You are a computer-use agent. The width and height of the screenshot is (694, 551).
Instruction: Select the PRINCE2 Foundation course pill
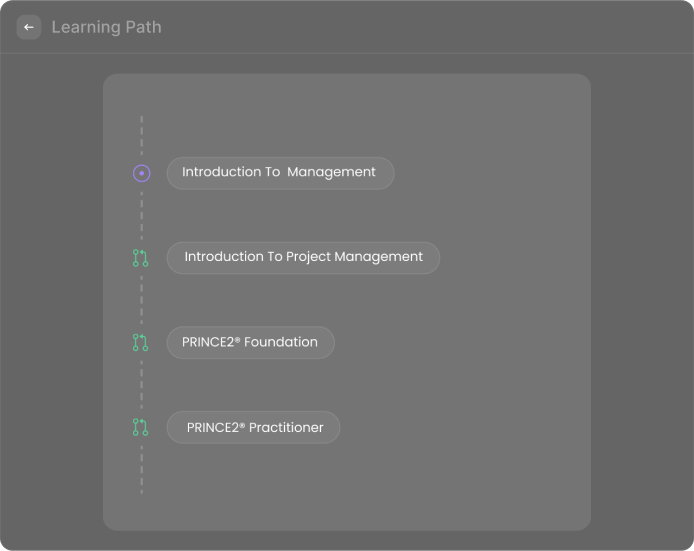pos(250,343)
